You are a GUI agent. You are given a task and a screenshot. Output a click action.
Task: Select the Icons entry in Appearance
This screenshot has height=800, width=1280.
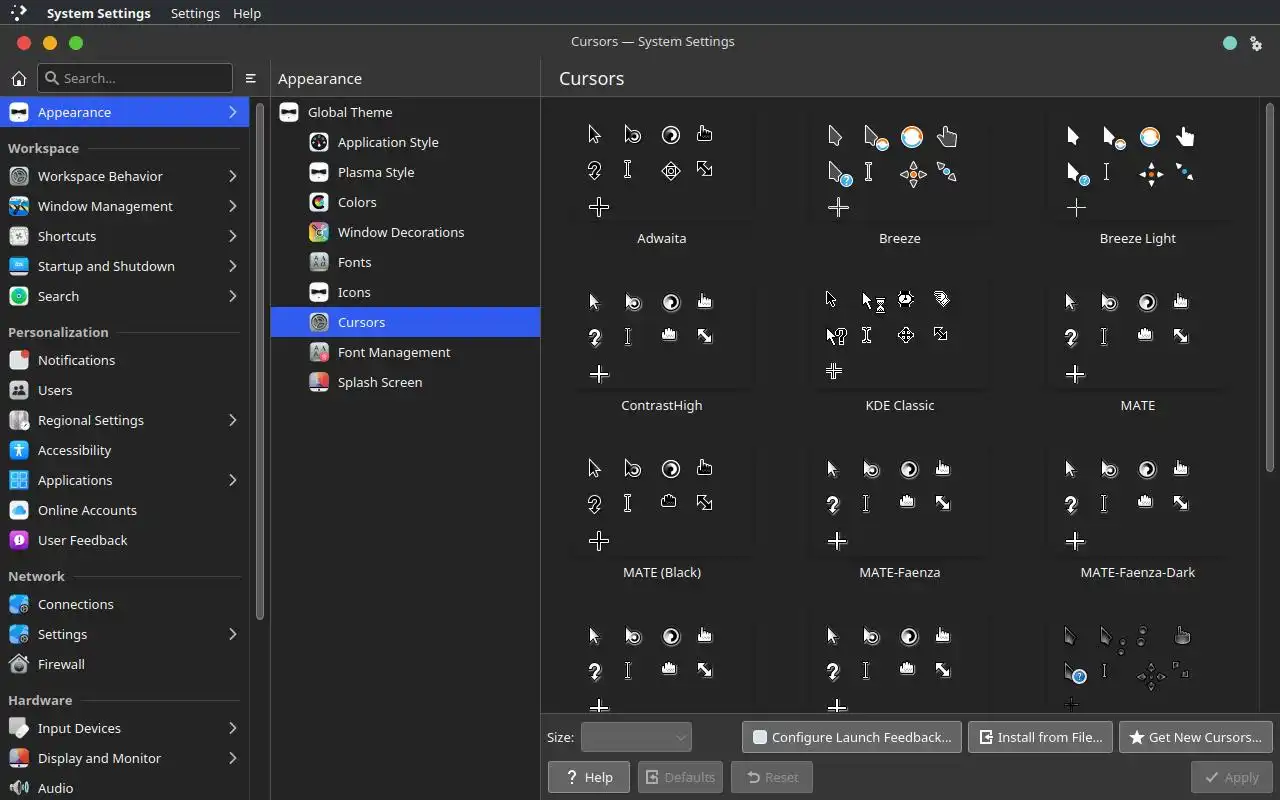pos(405,292)
